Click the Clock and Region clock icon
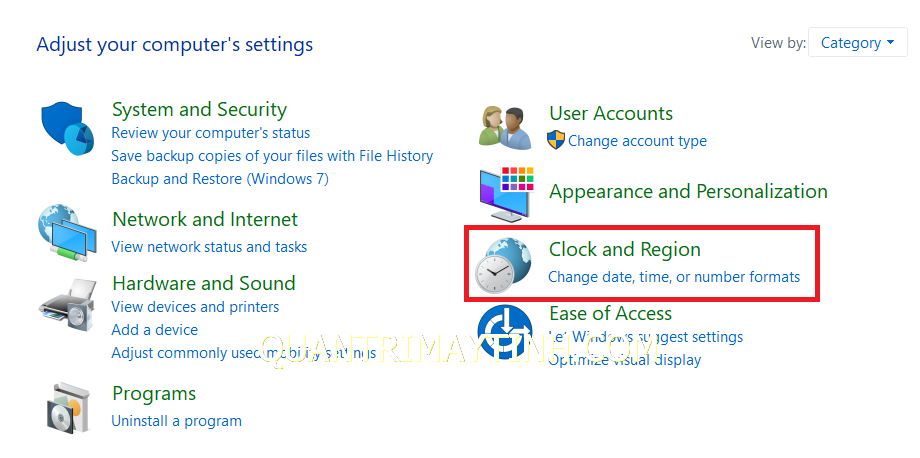The height and width of the screenshot is (458, 920). (503, 265)
